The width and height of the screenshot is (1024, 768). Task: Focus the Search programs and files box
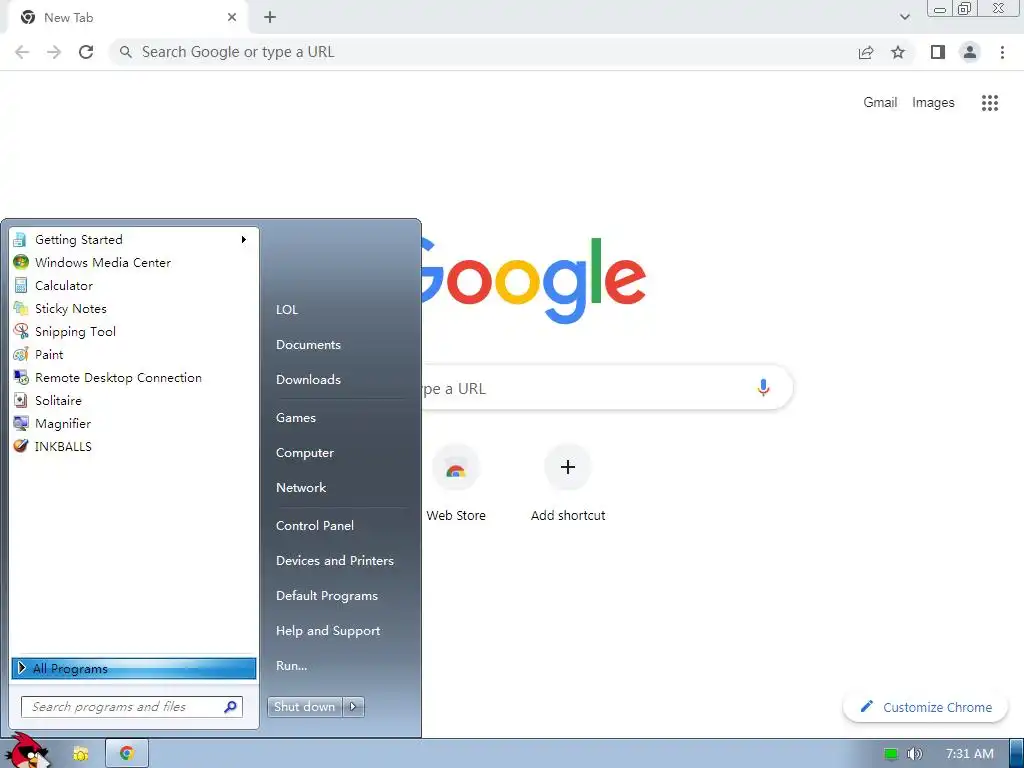132,707
